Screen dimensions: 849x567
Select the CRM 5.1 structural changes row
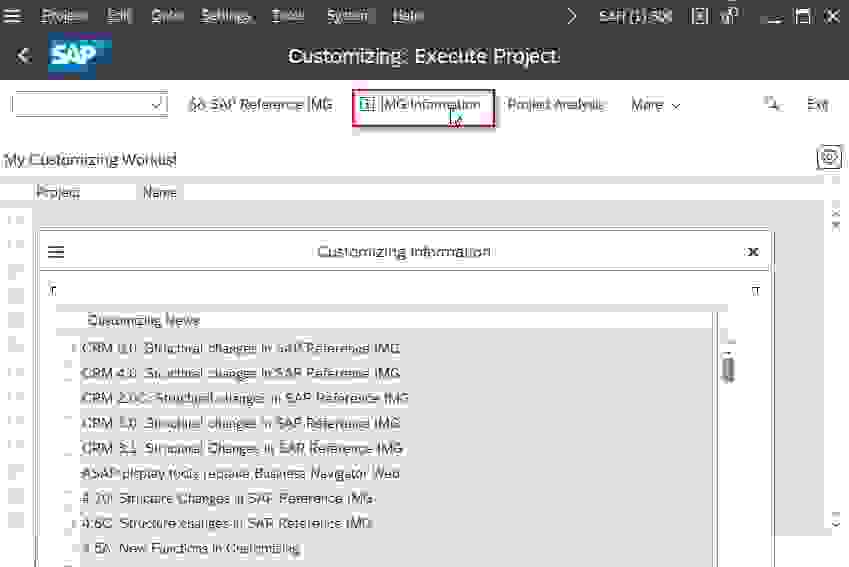point(241,448)
